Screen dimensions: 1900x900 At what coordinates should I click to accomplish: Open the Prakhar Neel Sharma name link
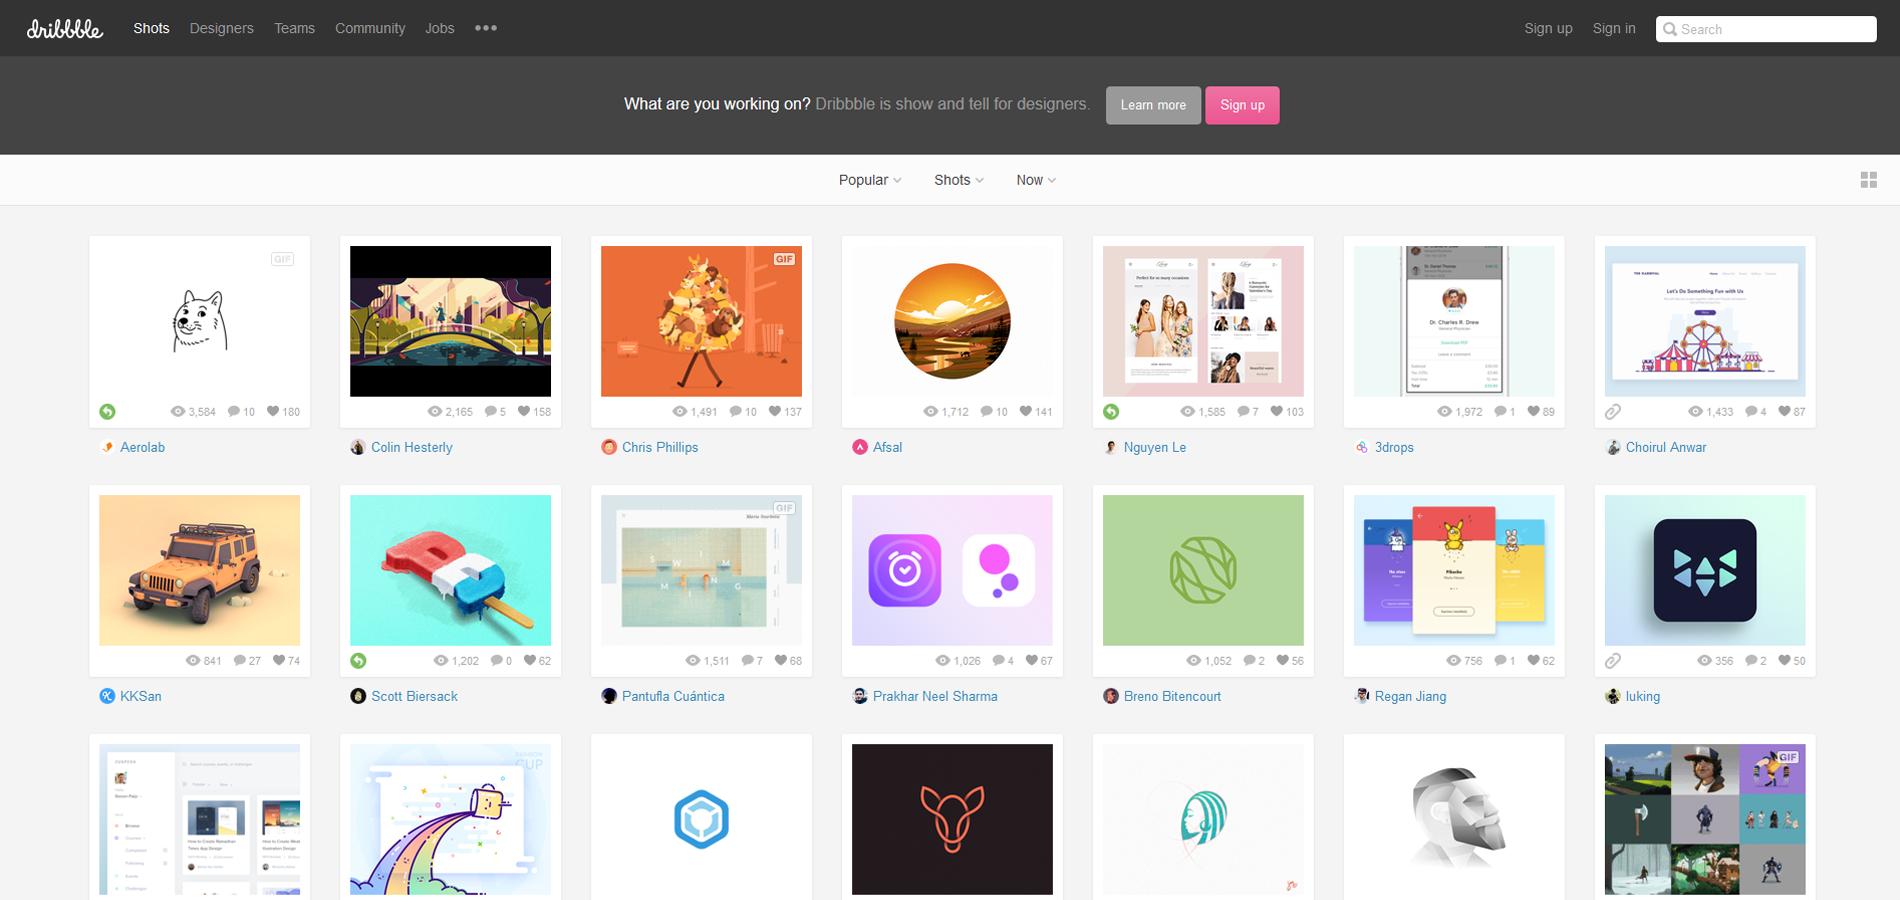click(935, 696)
